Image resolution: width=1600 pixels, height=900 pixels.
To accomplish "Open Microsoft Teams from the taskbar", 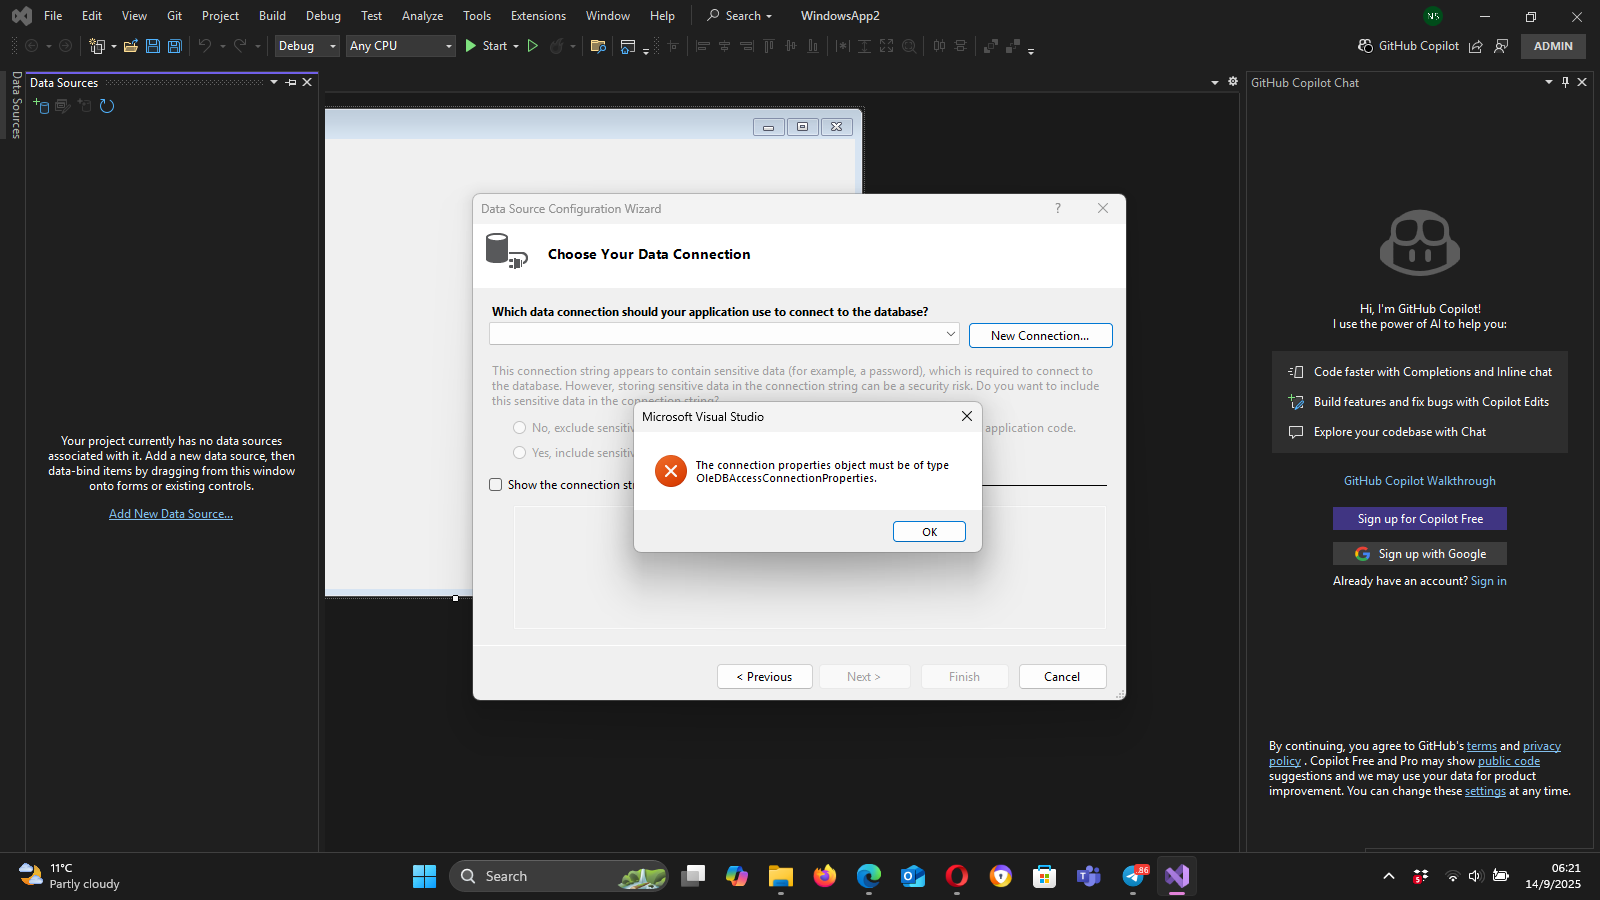I will (1089, 876).
